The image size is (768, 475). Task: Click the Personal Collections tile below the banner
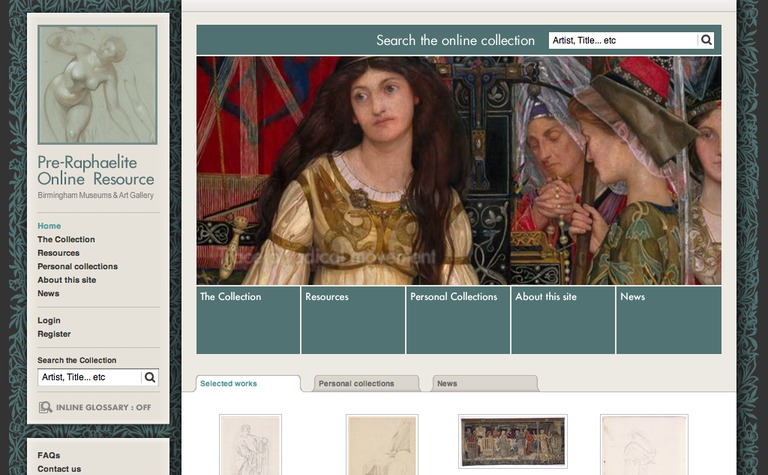pos(458,320)
